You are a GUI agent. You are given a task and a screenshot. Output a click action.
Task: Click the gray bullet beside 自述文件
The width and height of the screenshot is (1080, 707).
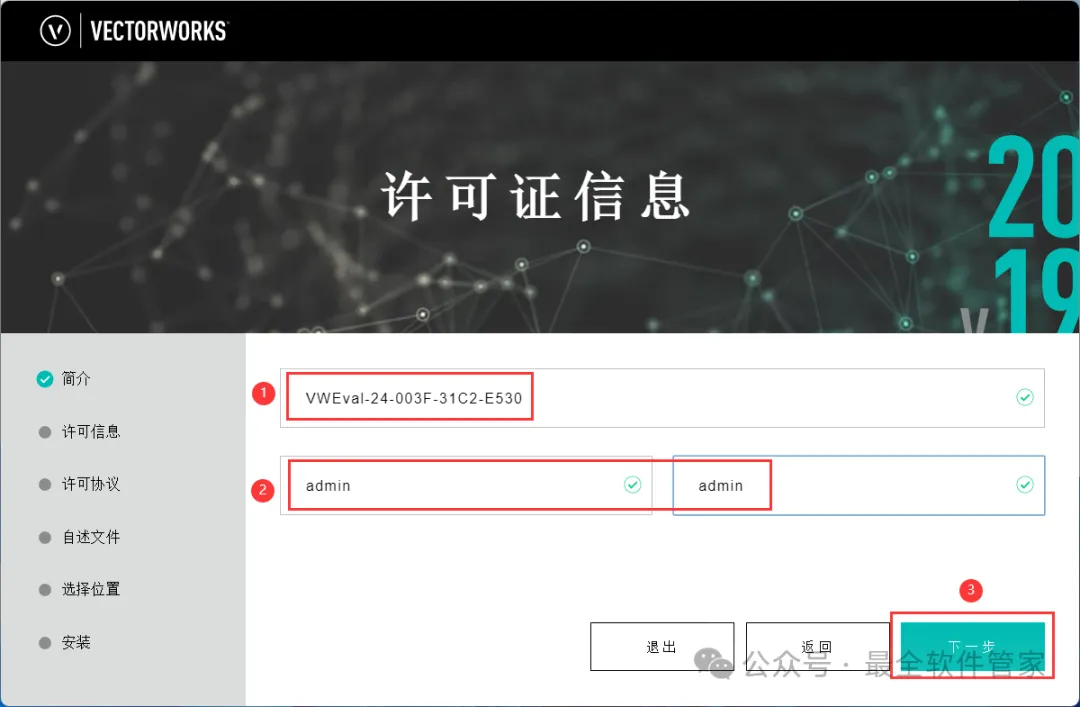[45, 537]
